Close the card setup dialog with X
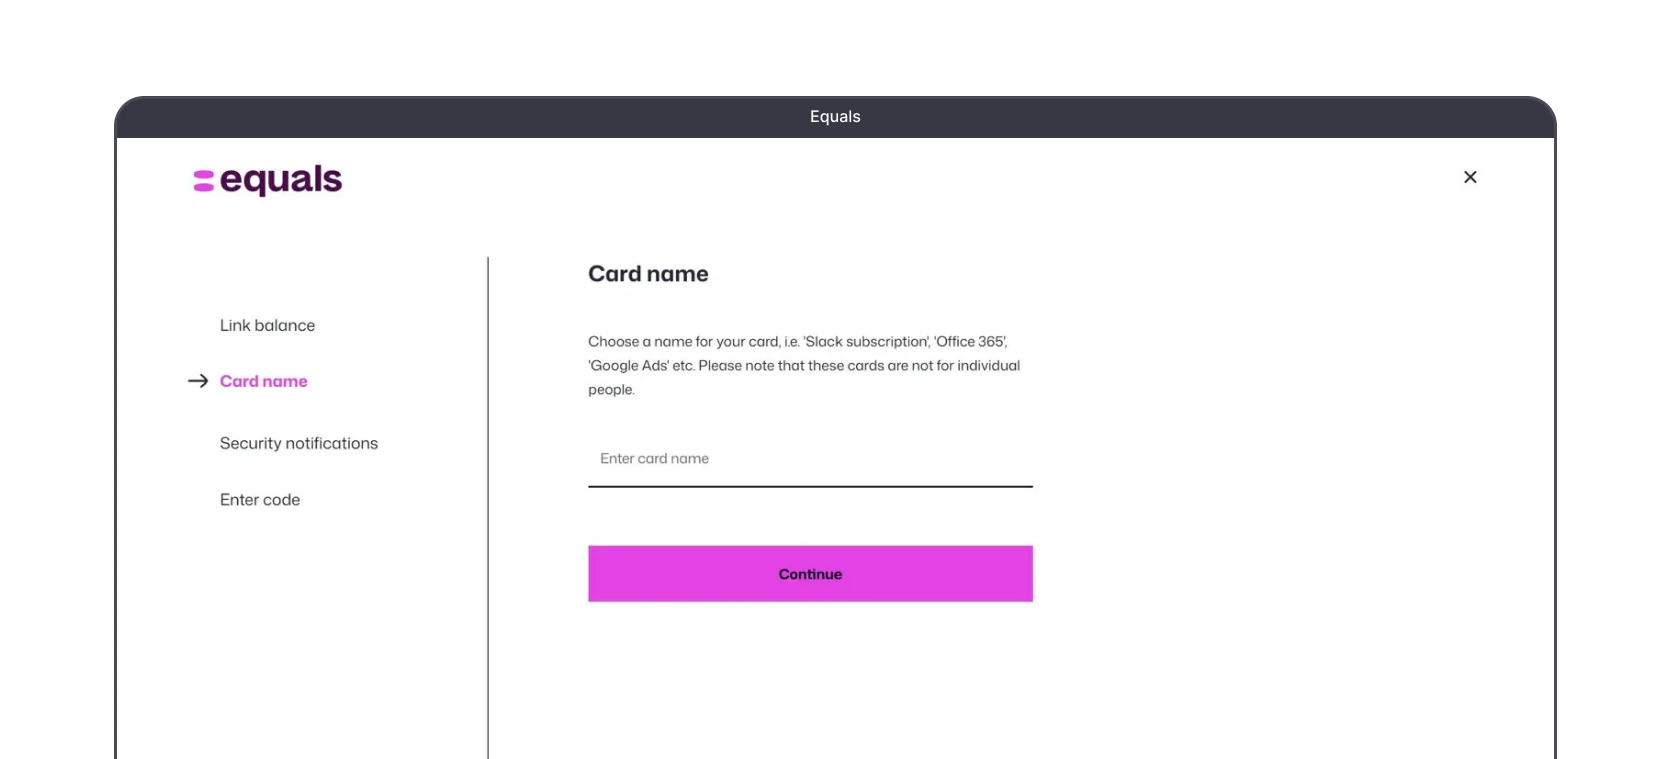 coord(1470,177)
